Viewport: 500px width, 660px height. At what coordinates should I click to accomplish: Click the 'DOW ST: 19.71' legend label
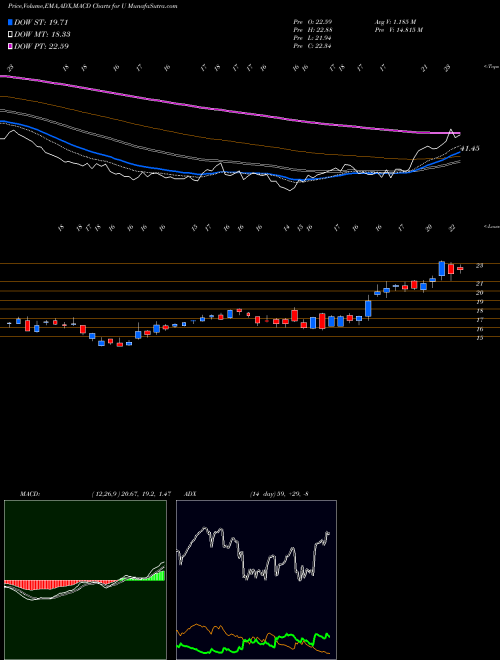tap(41, 22)
